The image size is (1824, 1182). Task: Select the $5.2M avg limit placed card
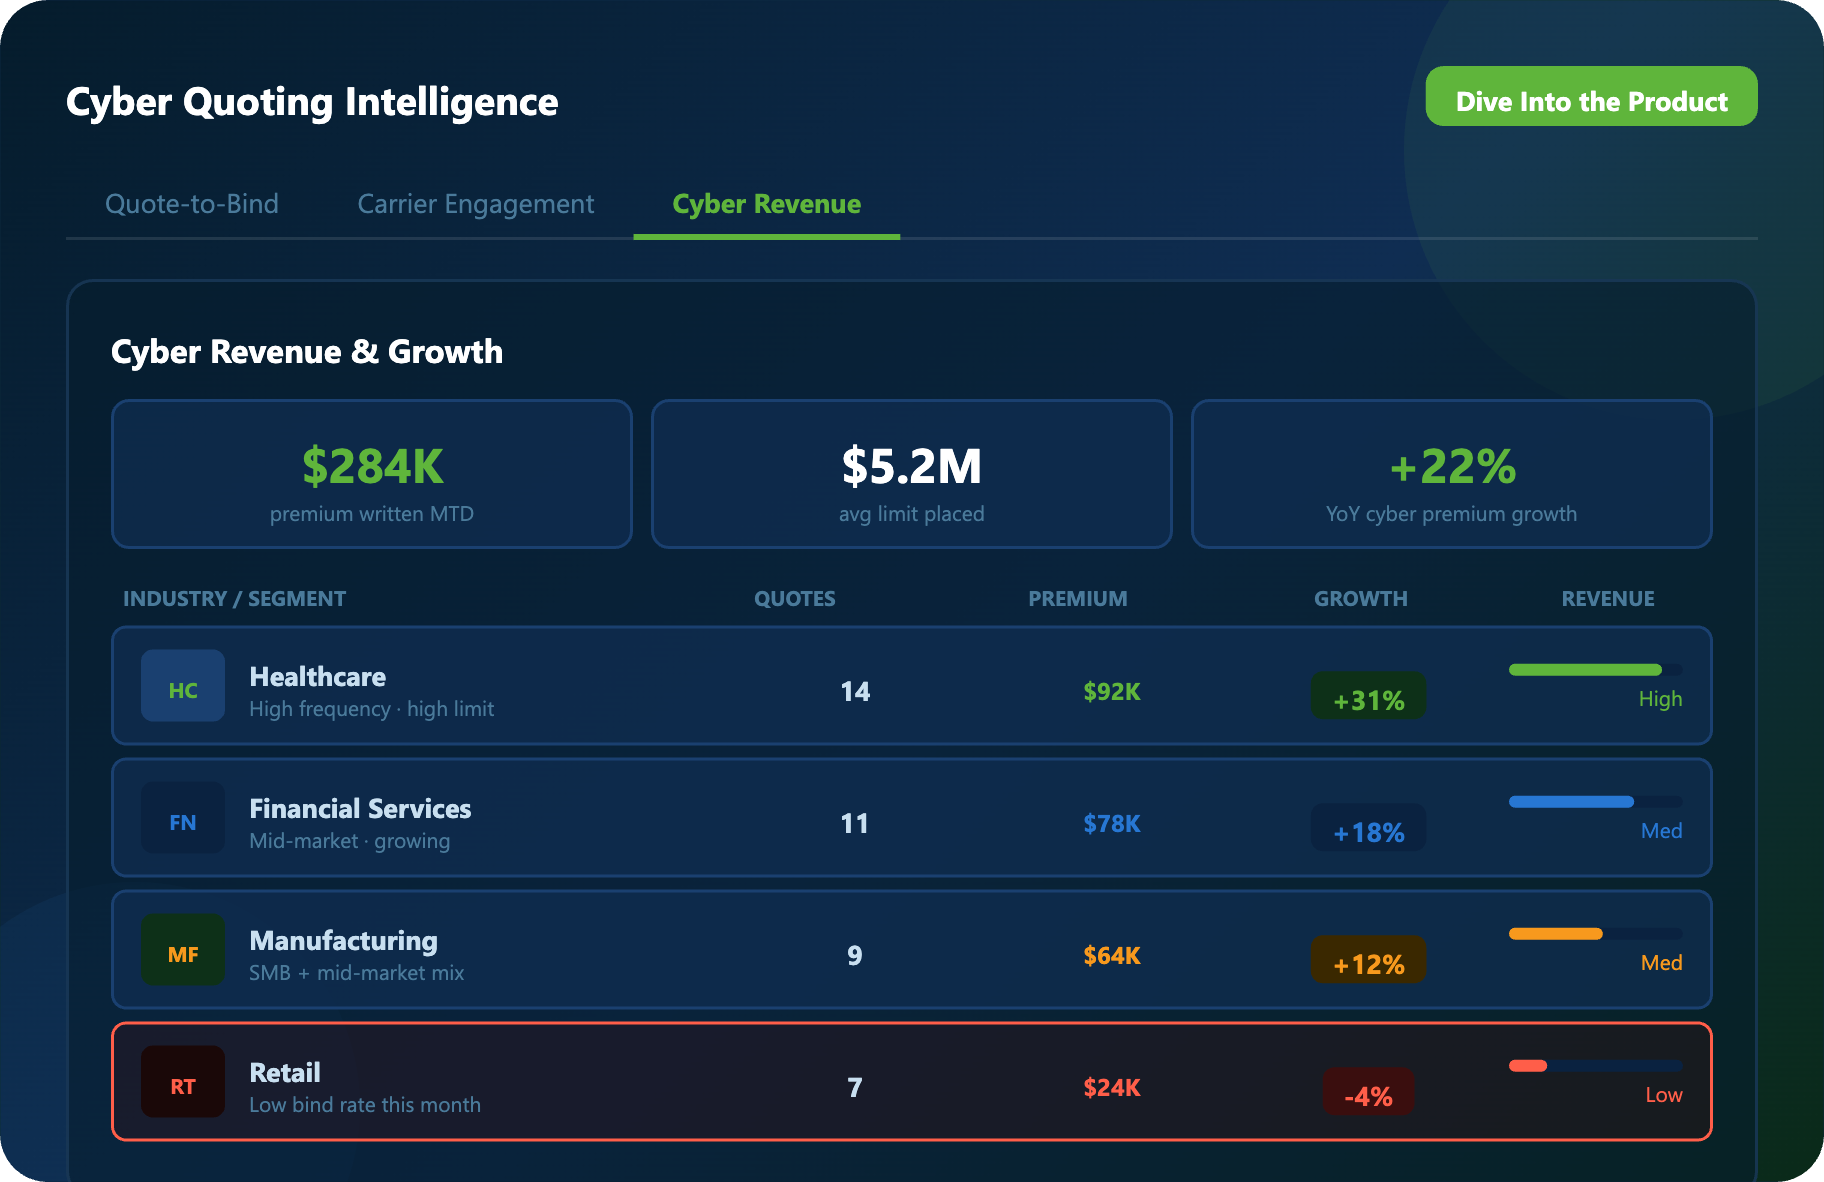pos(911,474)
